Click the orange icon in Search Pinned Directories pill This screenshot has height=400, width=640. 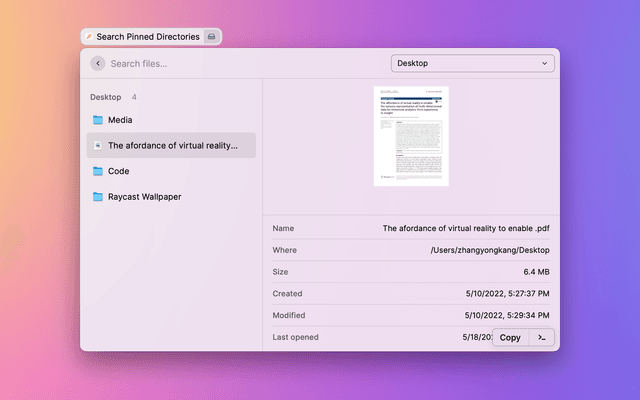89,37
